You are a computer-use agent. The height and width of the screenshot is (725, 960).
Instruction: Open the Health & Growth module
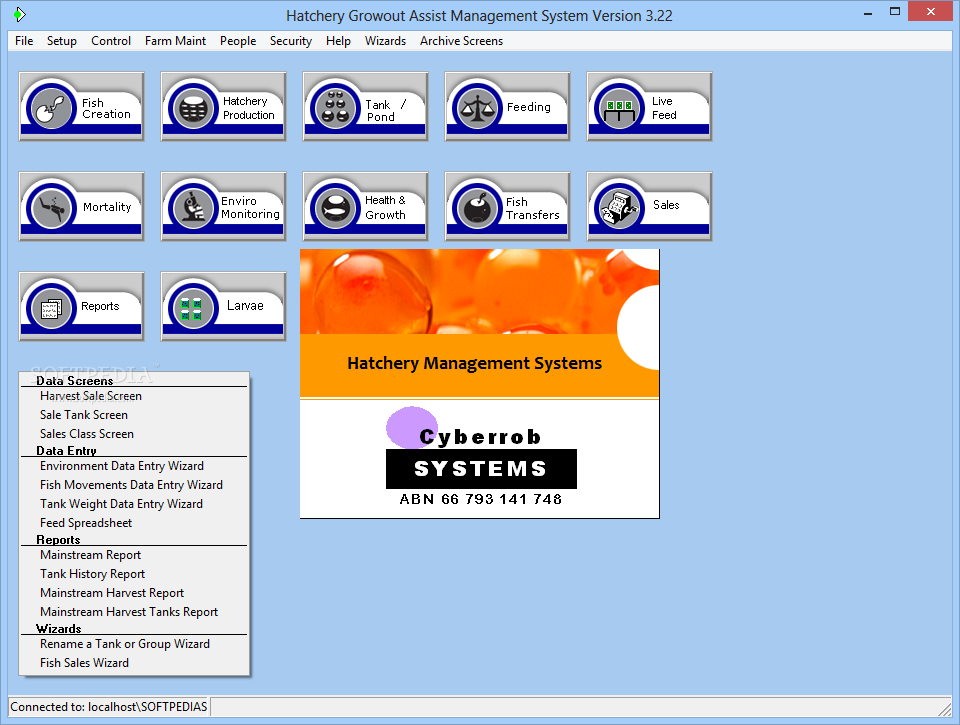(x=366, y=206)
